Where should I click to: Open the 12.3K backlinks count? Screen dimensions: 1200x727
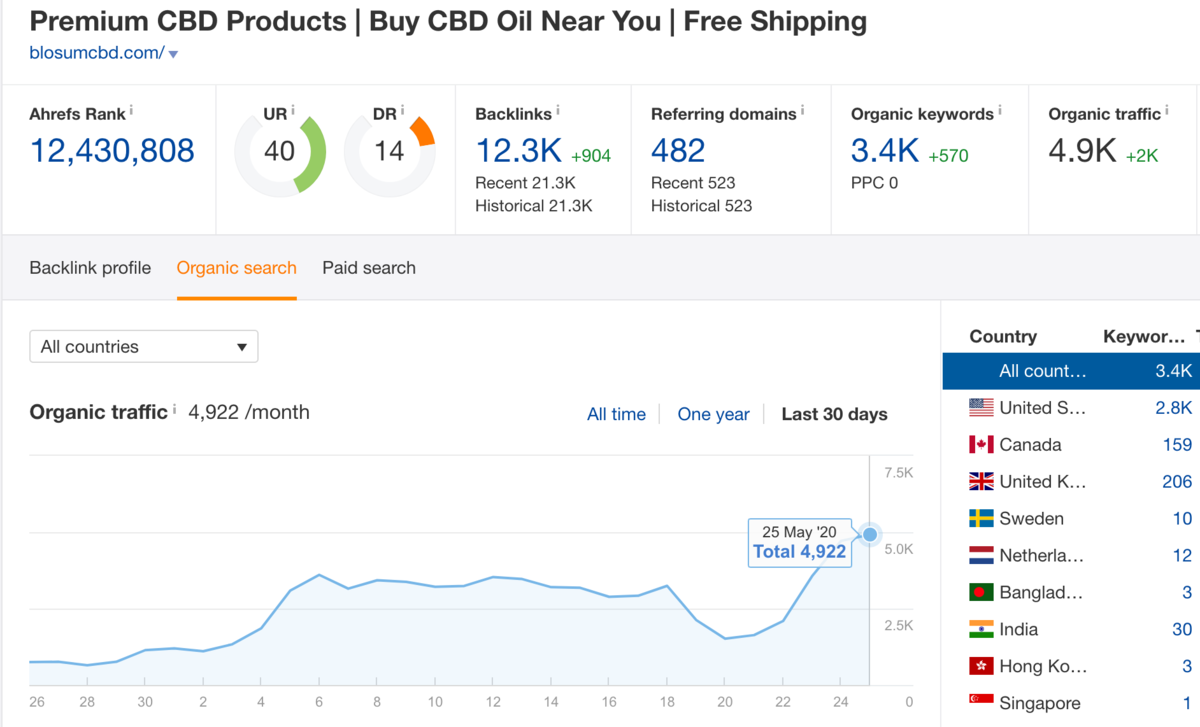[518, 151]
